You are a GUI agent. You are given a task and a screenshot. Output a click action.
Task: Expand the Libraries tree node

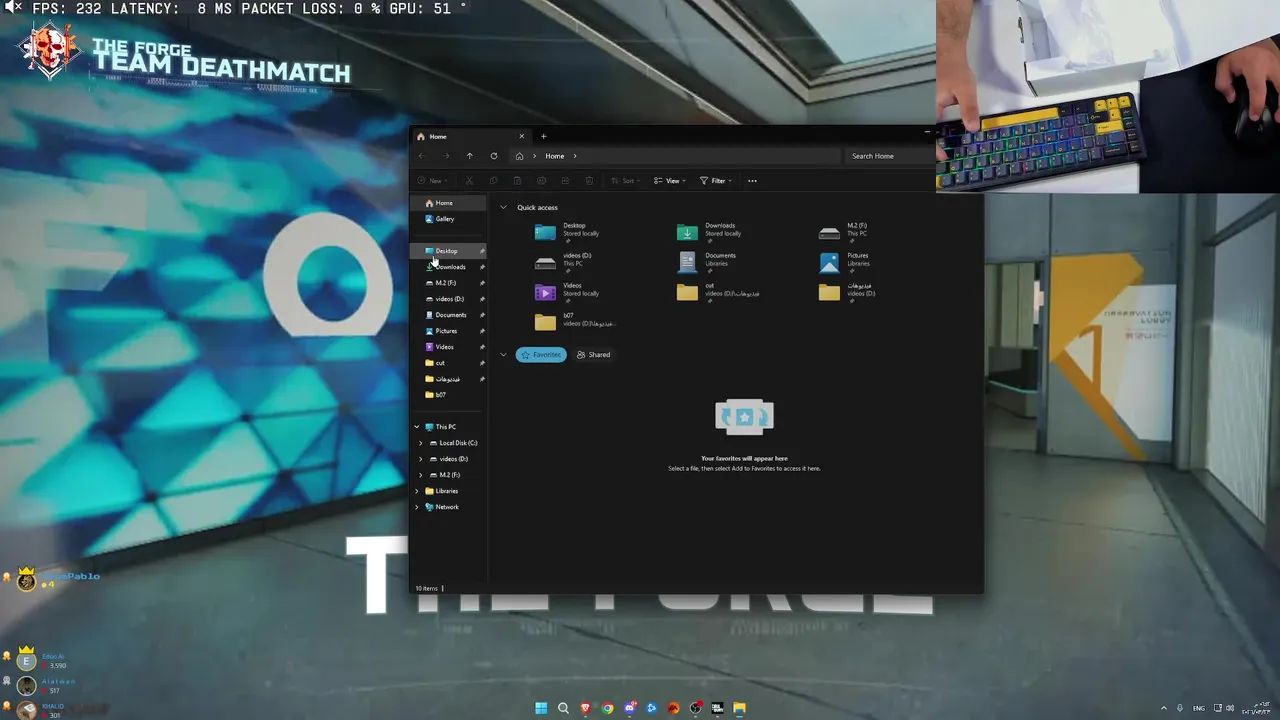(417, 491)
